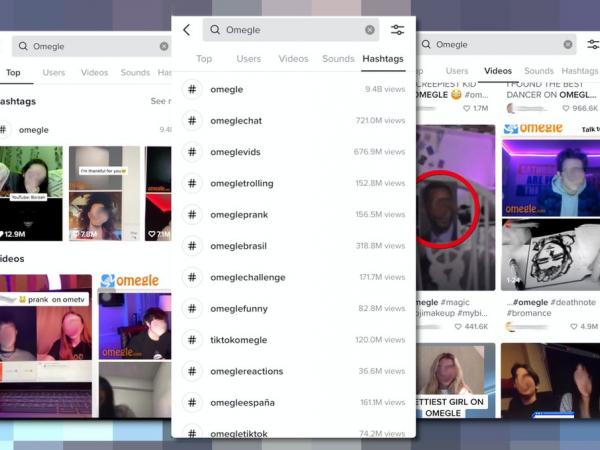This screenshot has width=600, height=450.
Task: Like the video with 441.6K hearts
Action: click(x=458, y=326)
